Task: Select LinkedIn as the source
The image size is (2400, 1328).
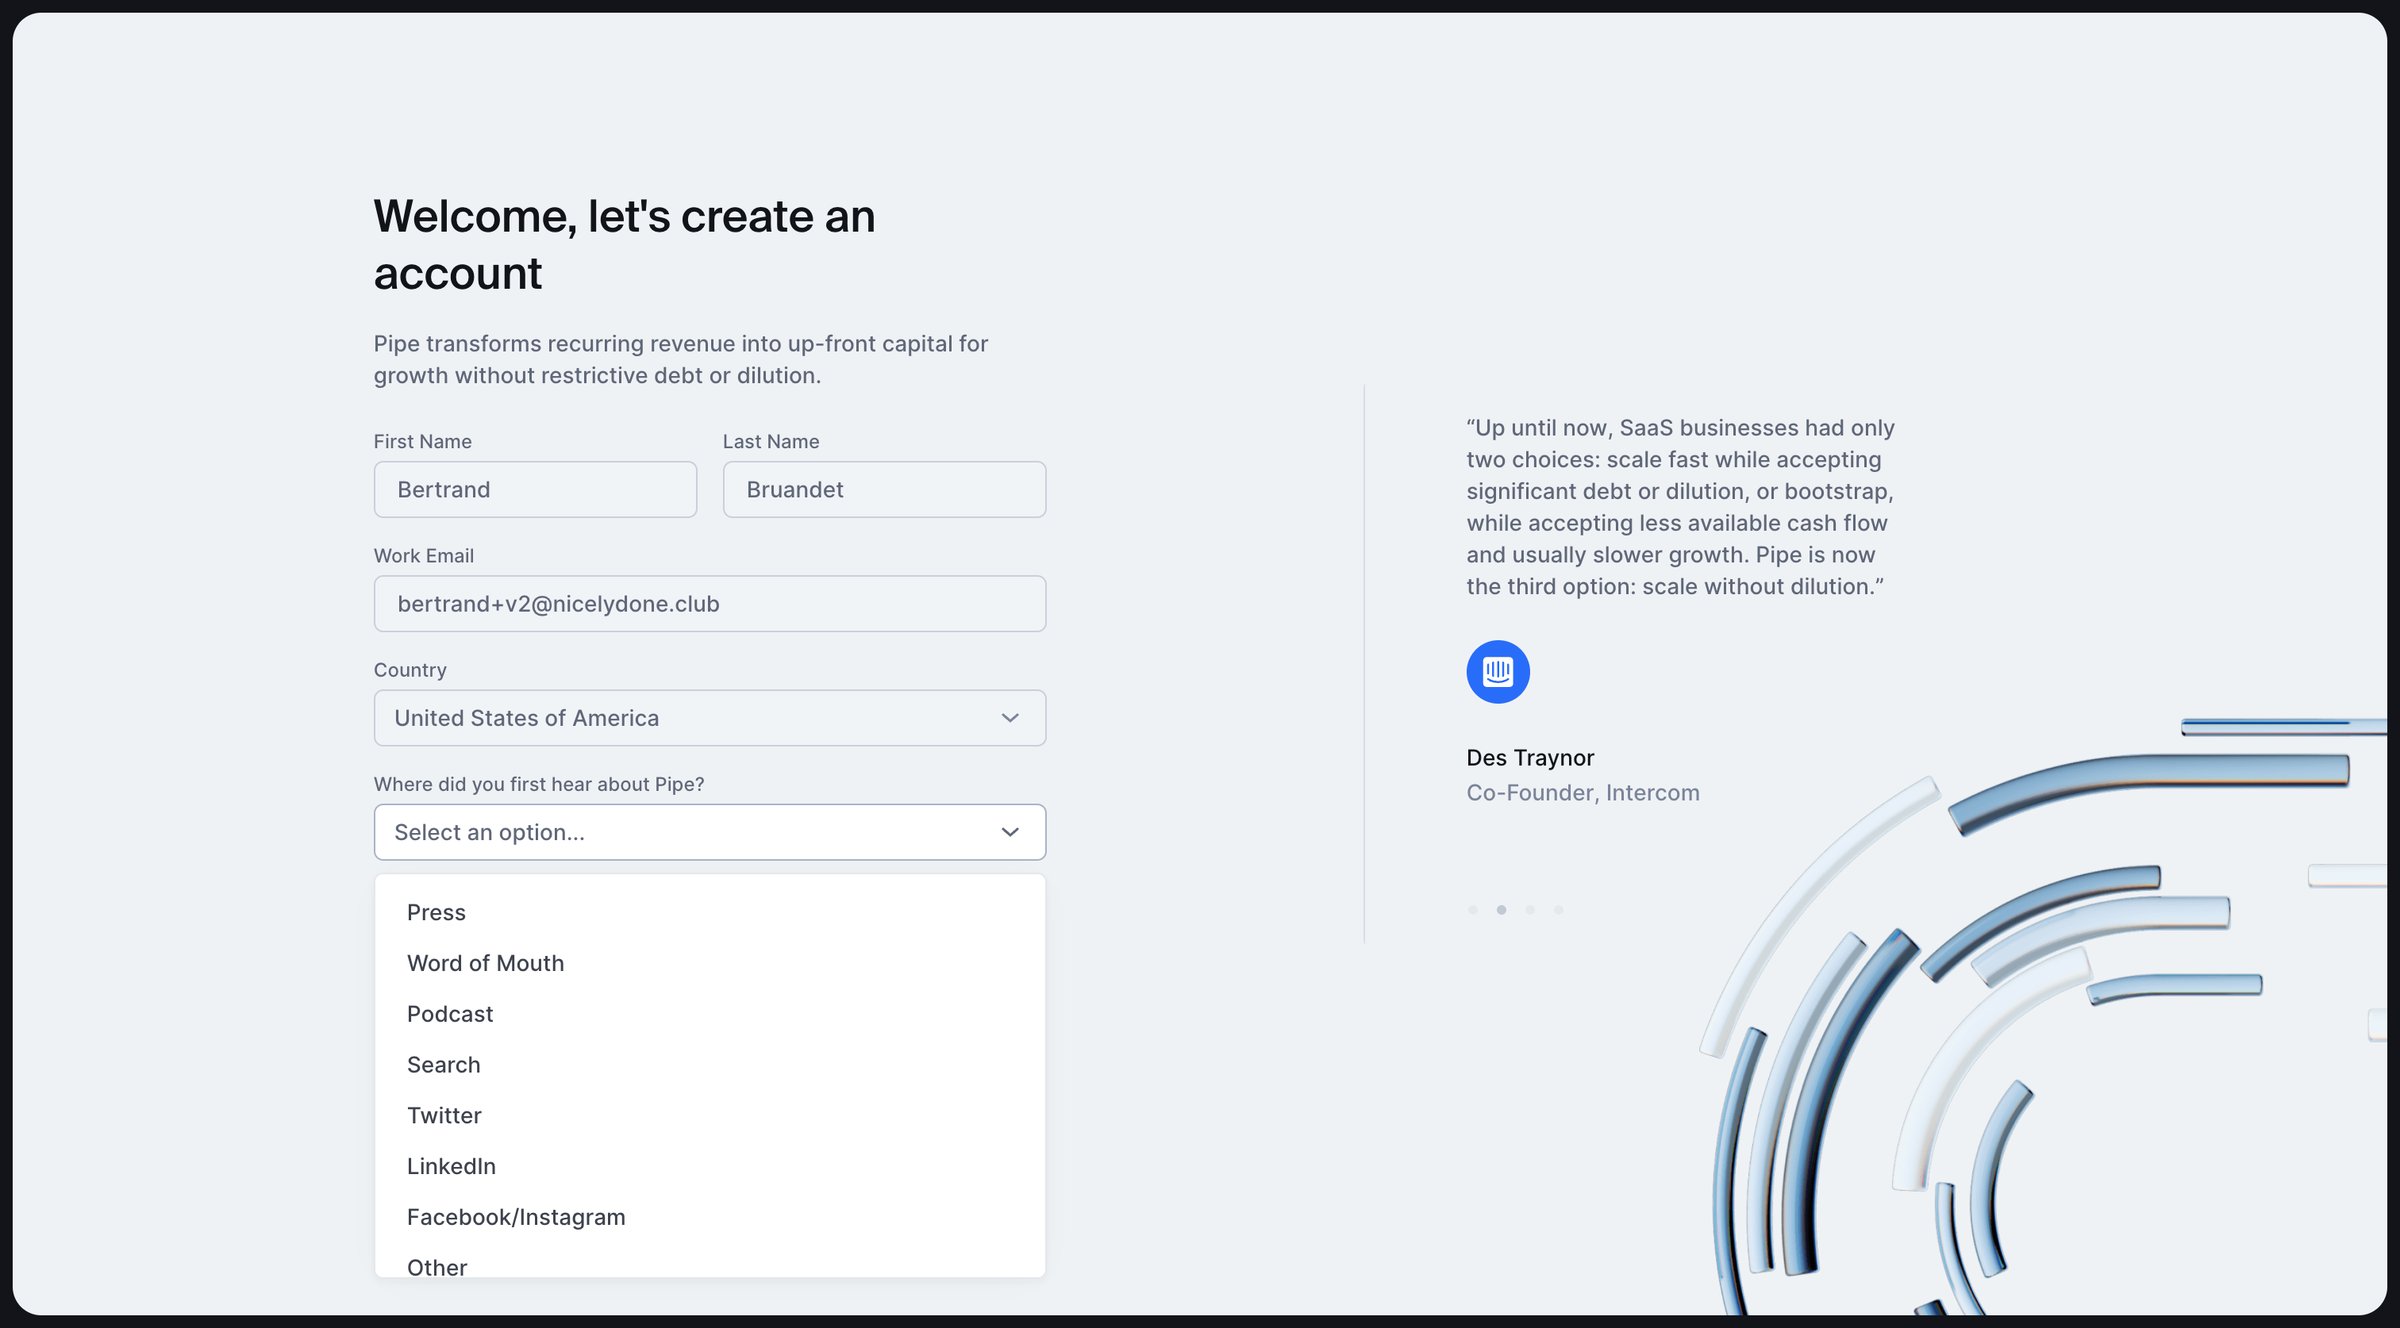Action: (x=710, y=1166)
